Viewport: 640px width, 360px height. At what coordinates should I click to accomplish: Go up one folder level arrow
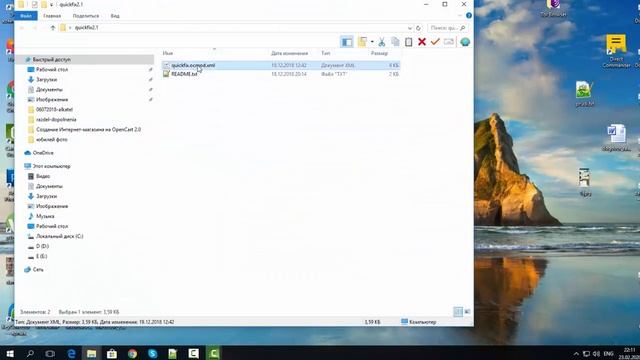(x=53, y=28)
